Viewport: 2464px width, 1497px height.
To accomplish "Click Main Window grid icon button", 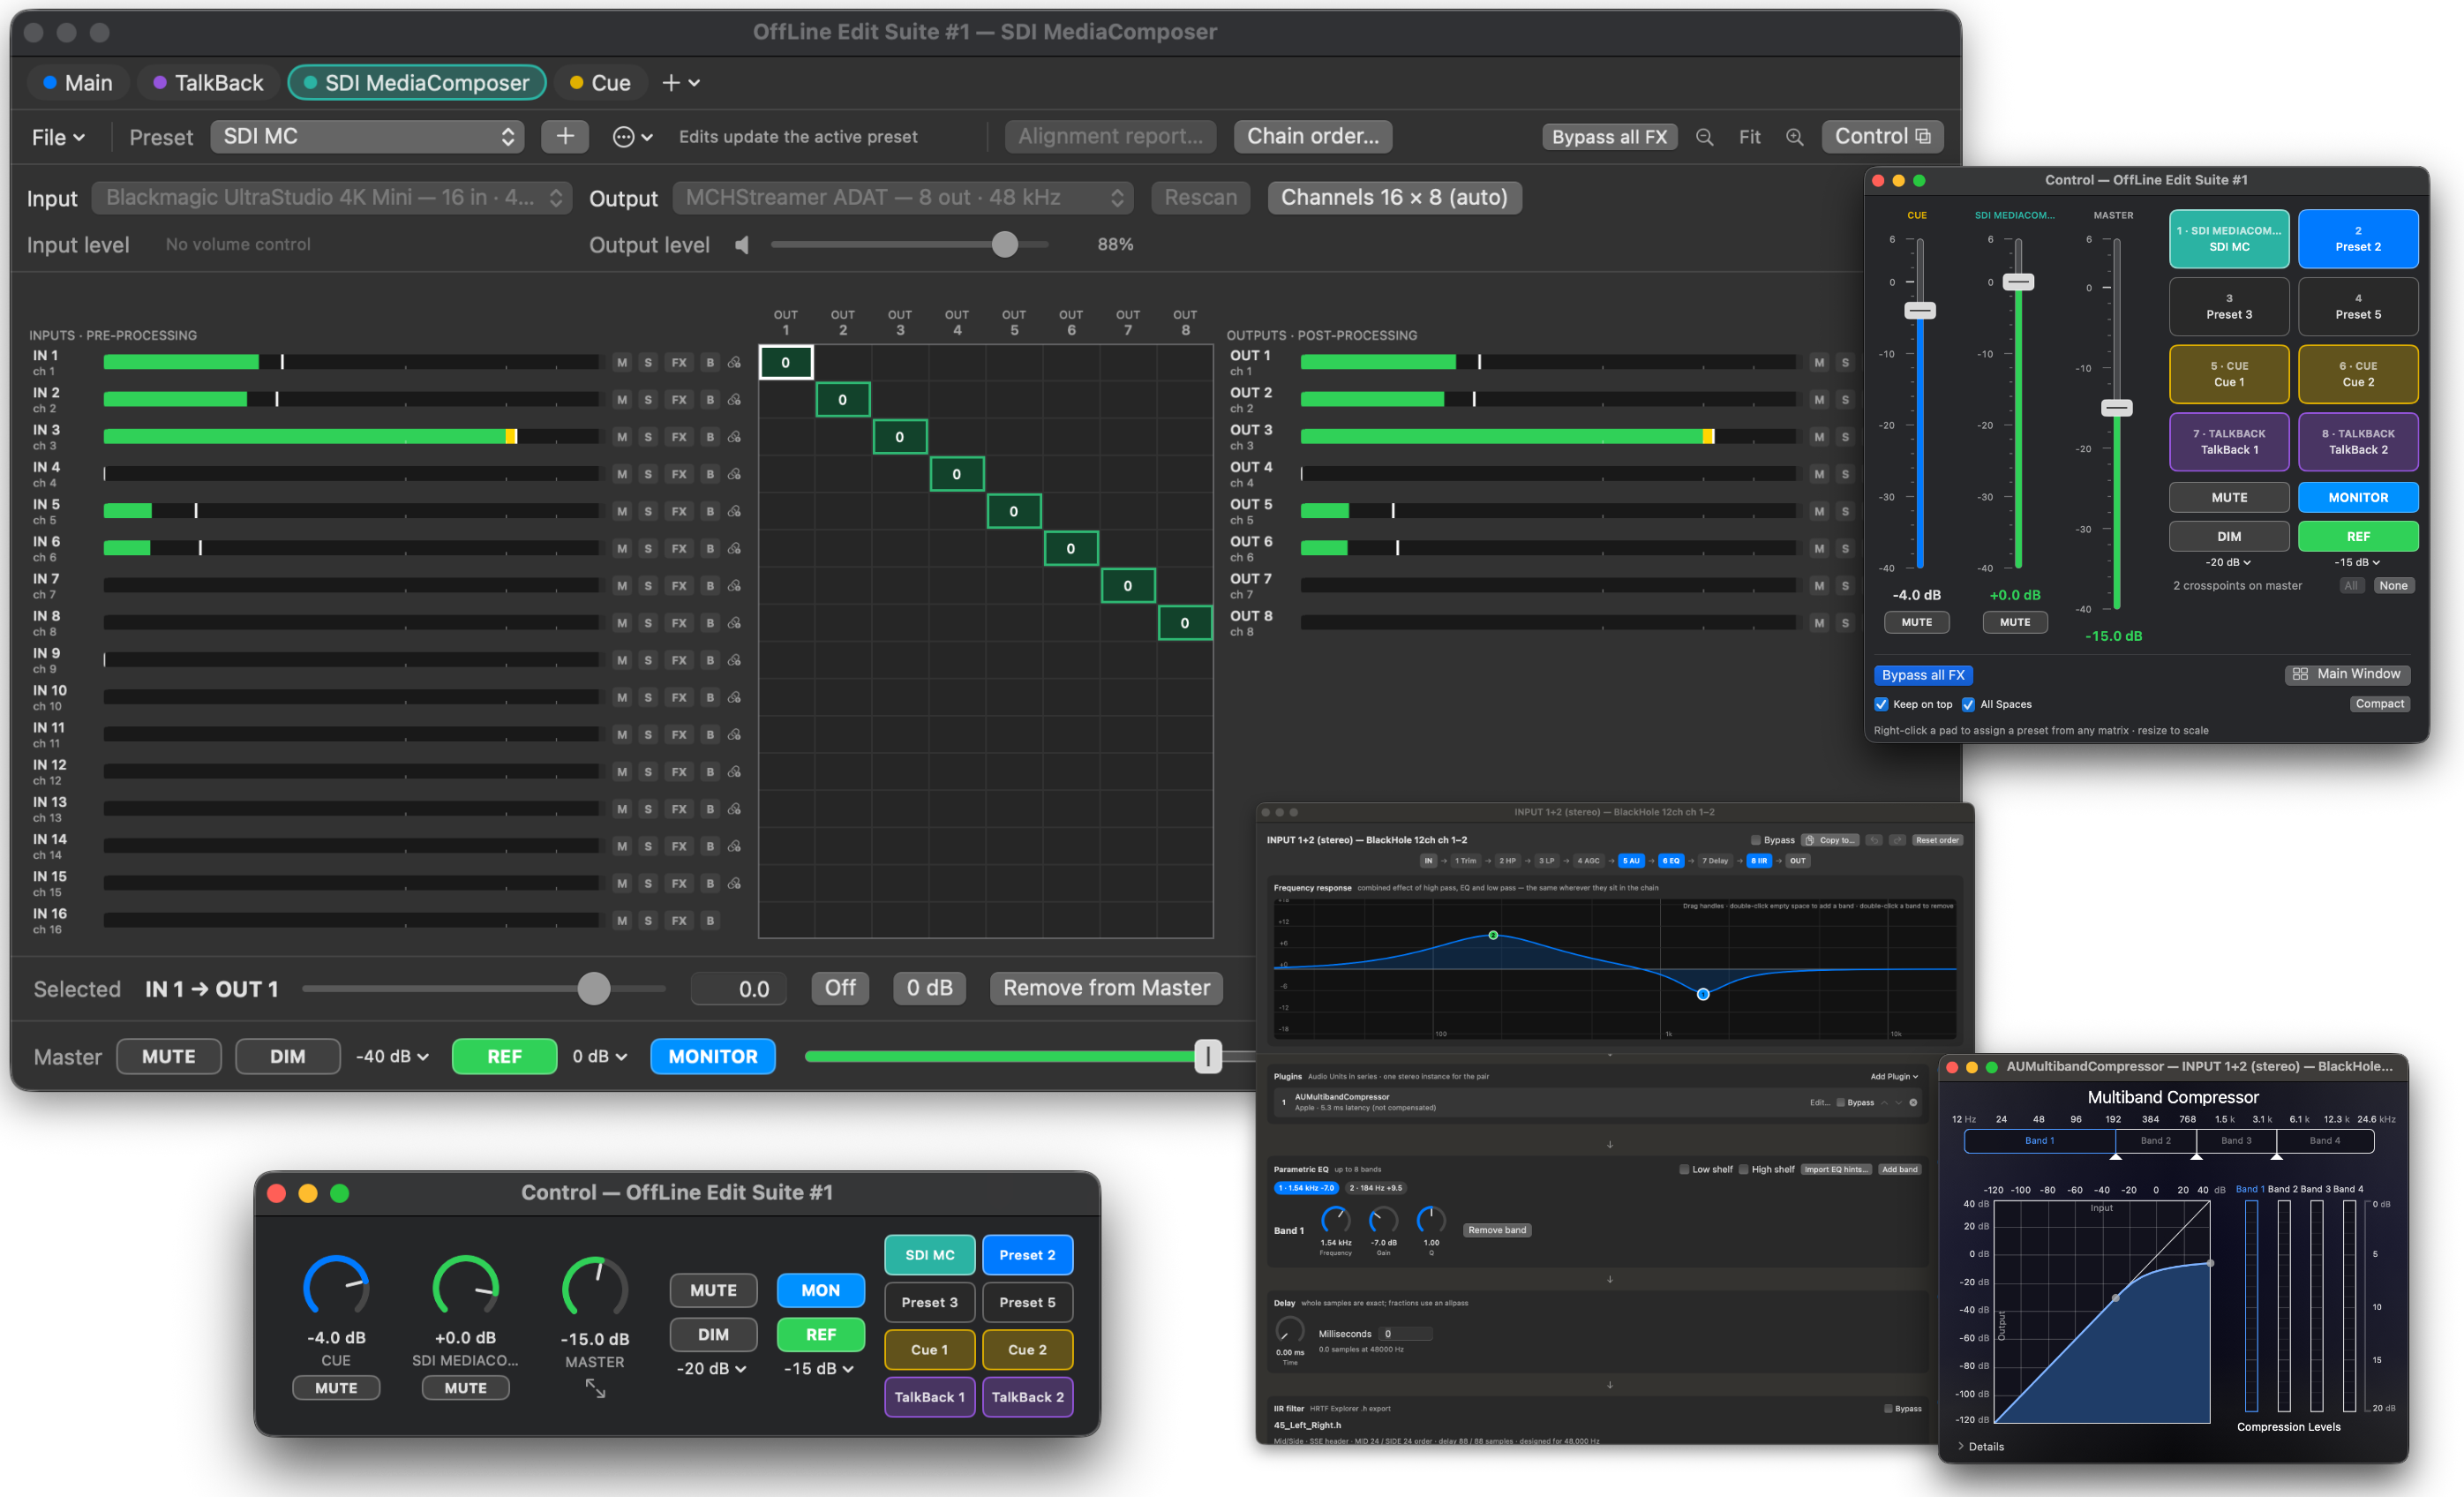I will pyautogui.click(x=2346, y=674).
